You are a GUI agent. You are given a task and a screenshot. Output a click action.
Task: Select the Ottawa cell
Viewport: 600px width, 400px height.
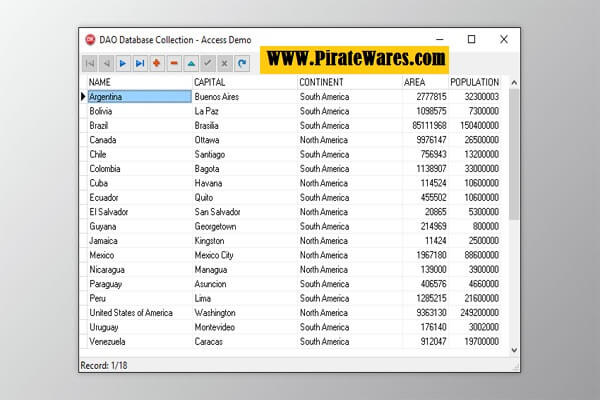(245, 140)
